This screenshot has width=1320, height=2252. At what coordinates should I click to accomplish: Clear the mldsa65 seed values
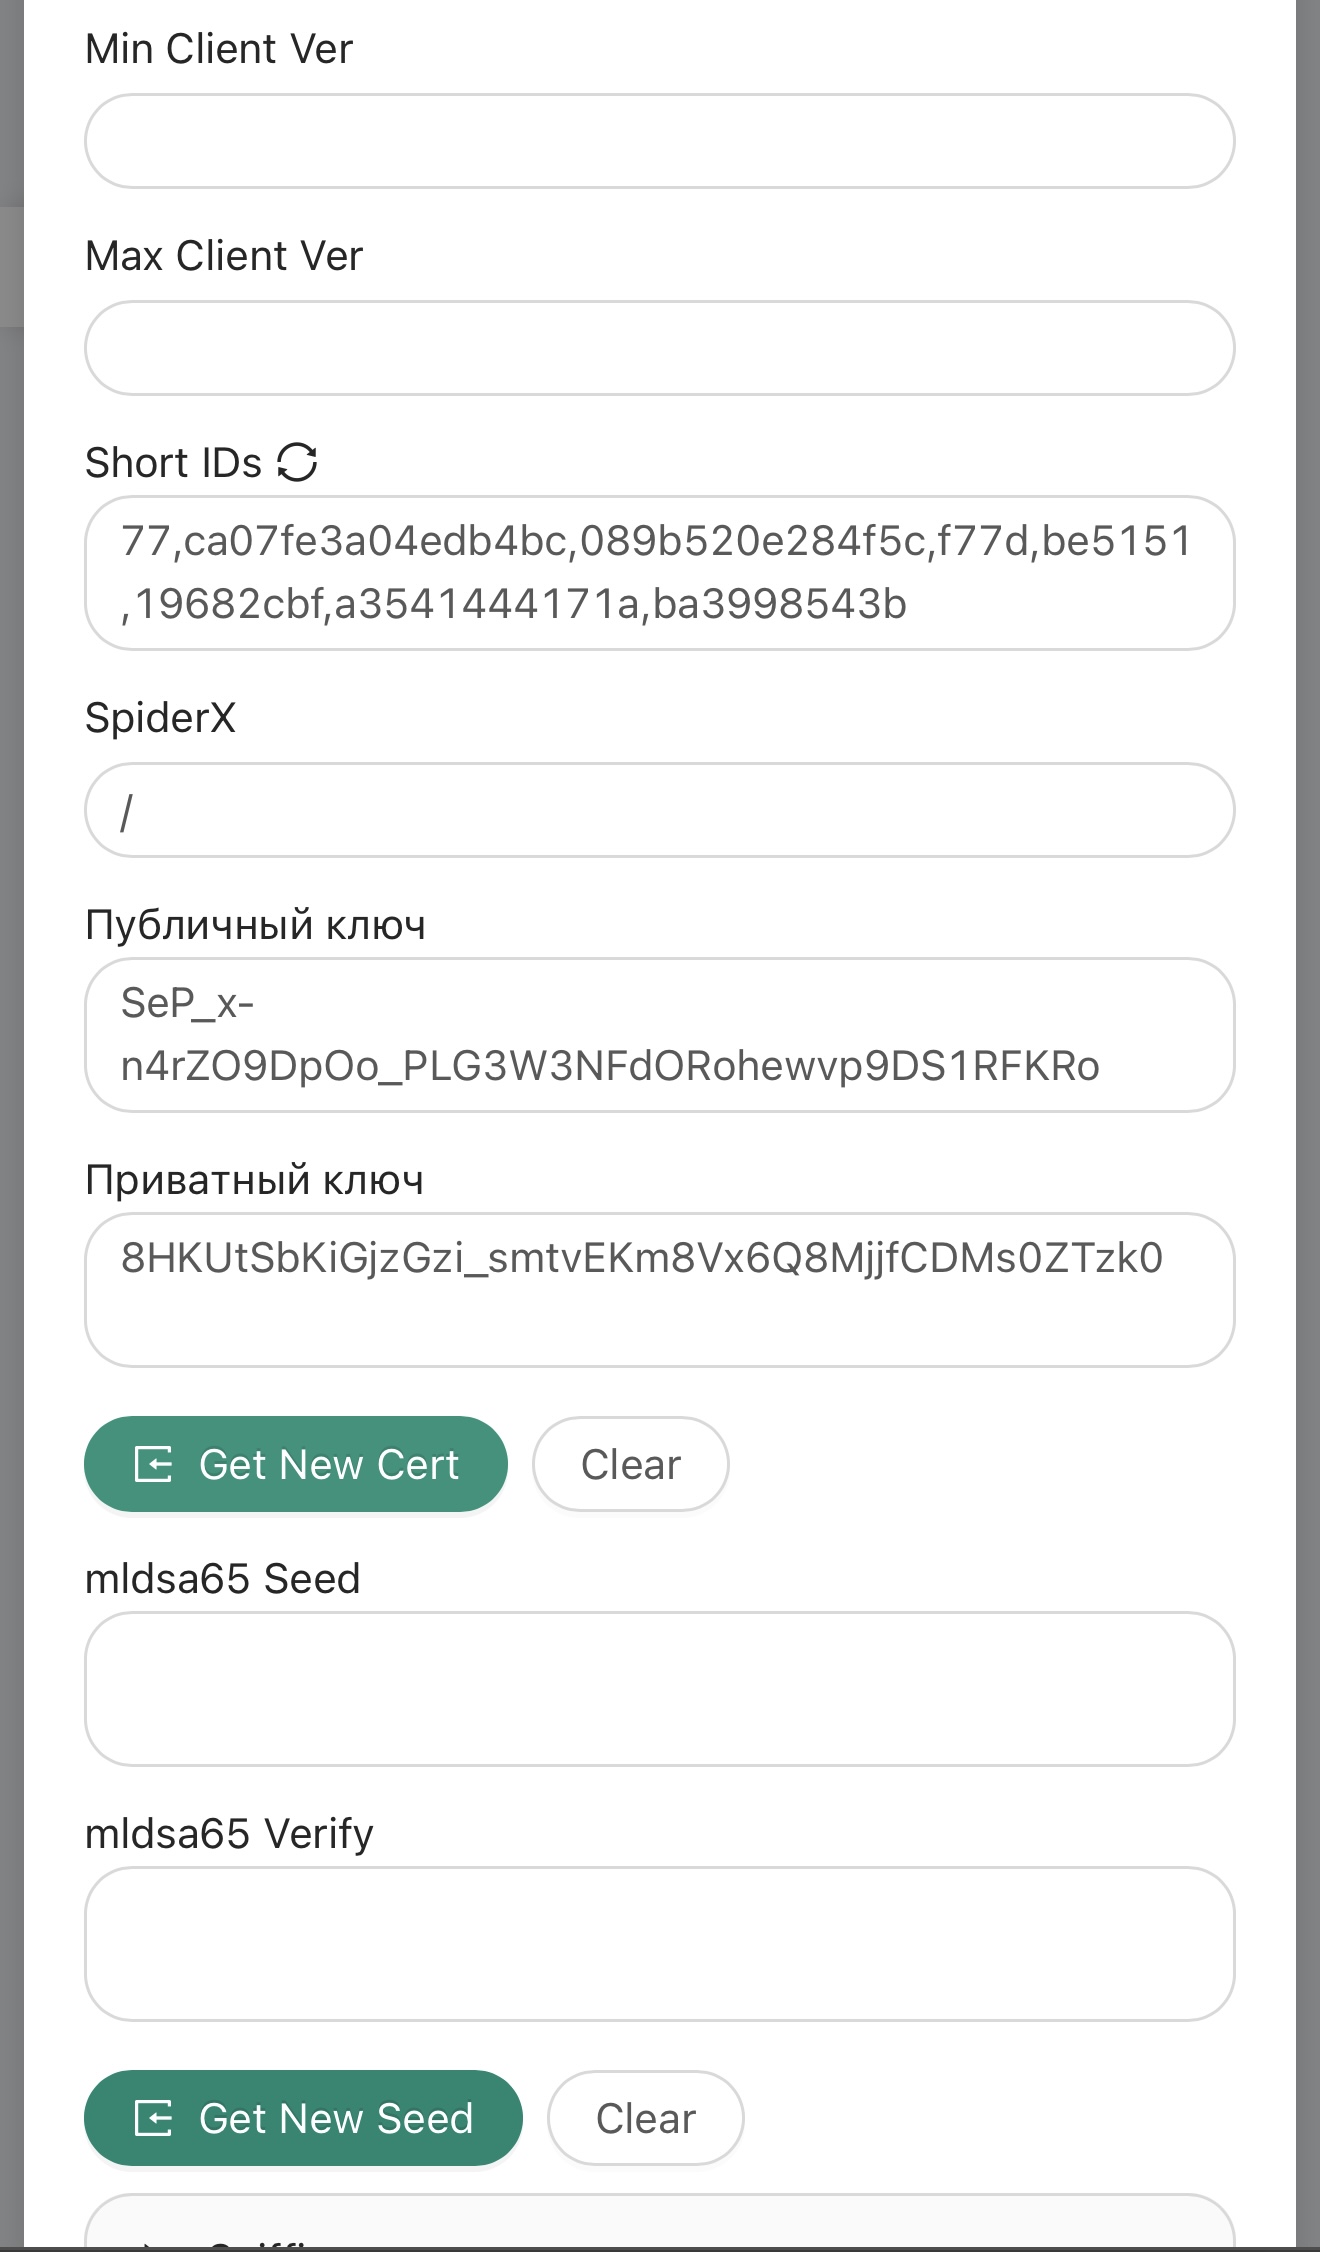click(x=645, y=2118)
